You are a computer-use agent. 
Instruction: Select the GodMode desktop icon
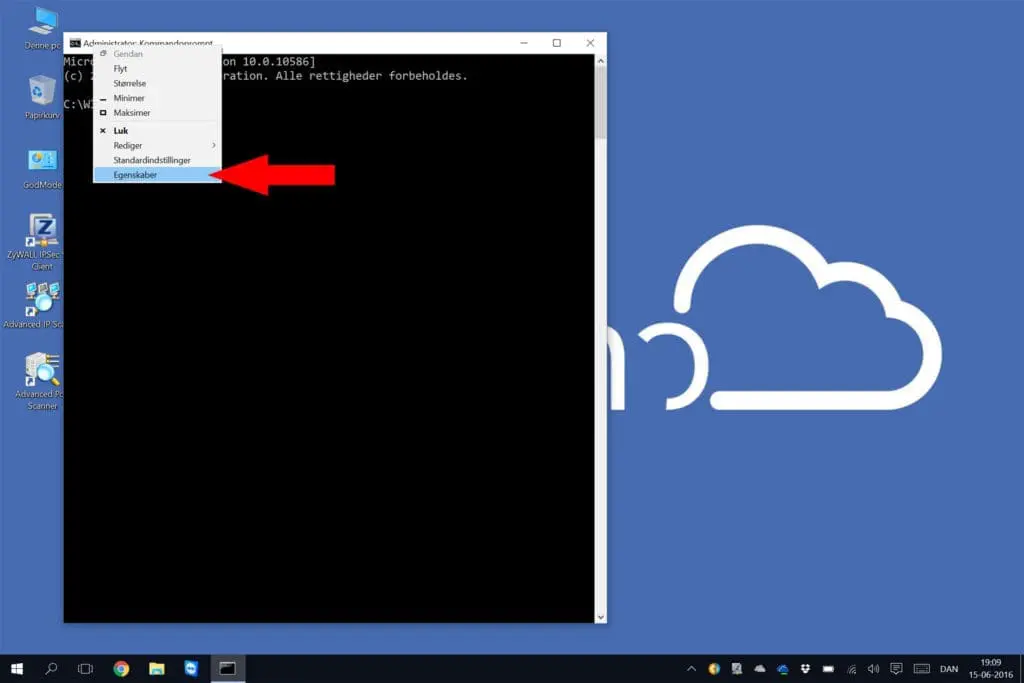point(42,162)
